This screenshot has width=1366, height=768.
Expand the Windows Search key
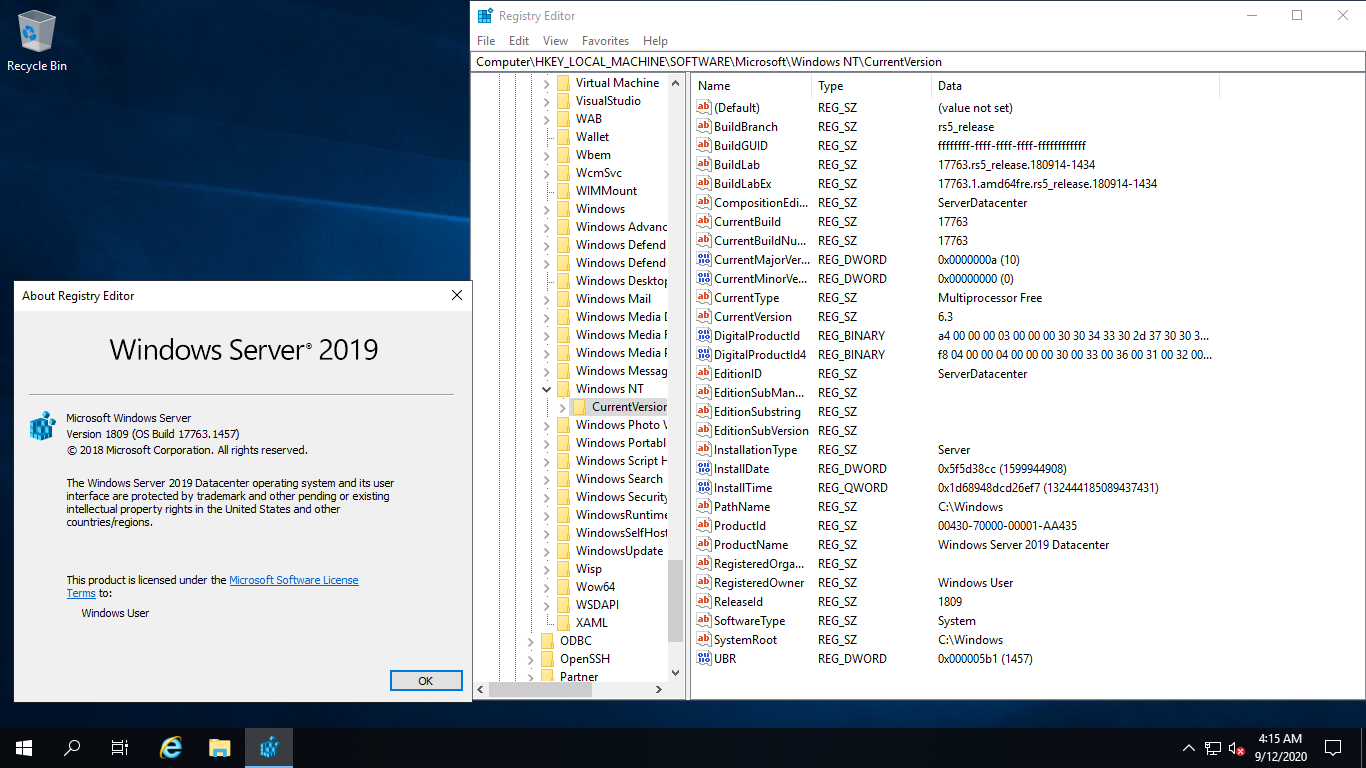[546, 479]
